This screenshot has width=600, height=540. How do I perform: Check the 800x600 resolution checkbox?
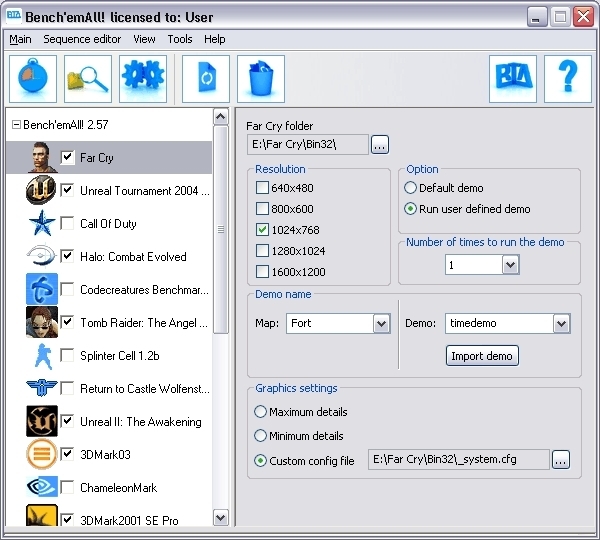point(262,209)
